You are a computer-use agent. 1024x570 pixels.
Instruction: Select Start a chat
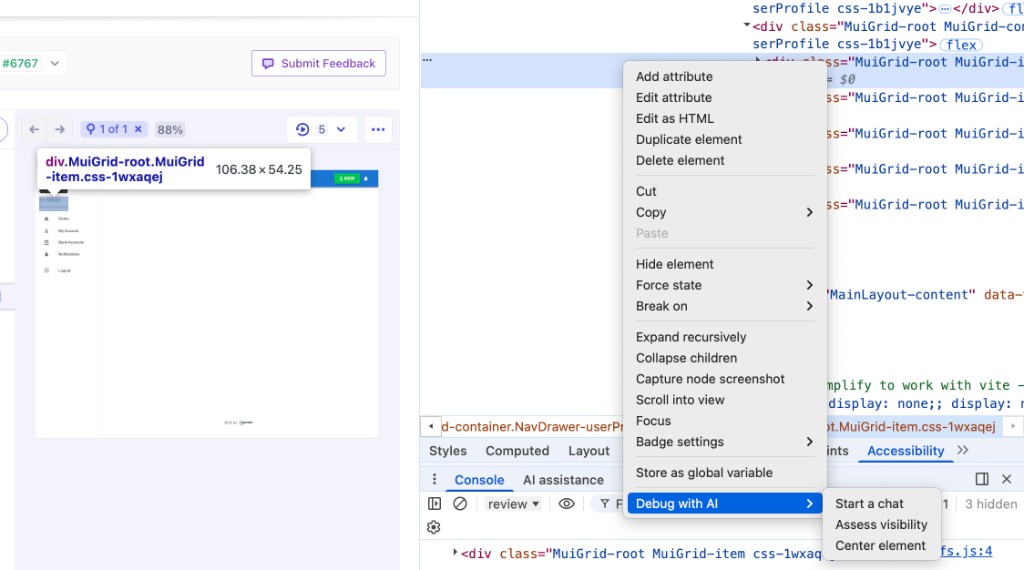click(x=869, y=503)
